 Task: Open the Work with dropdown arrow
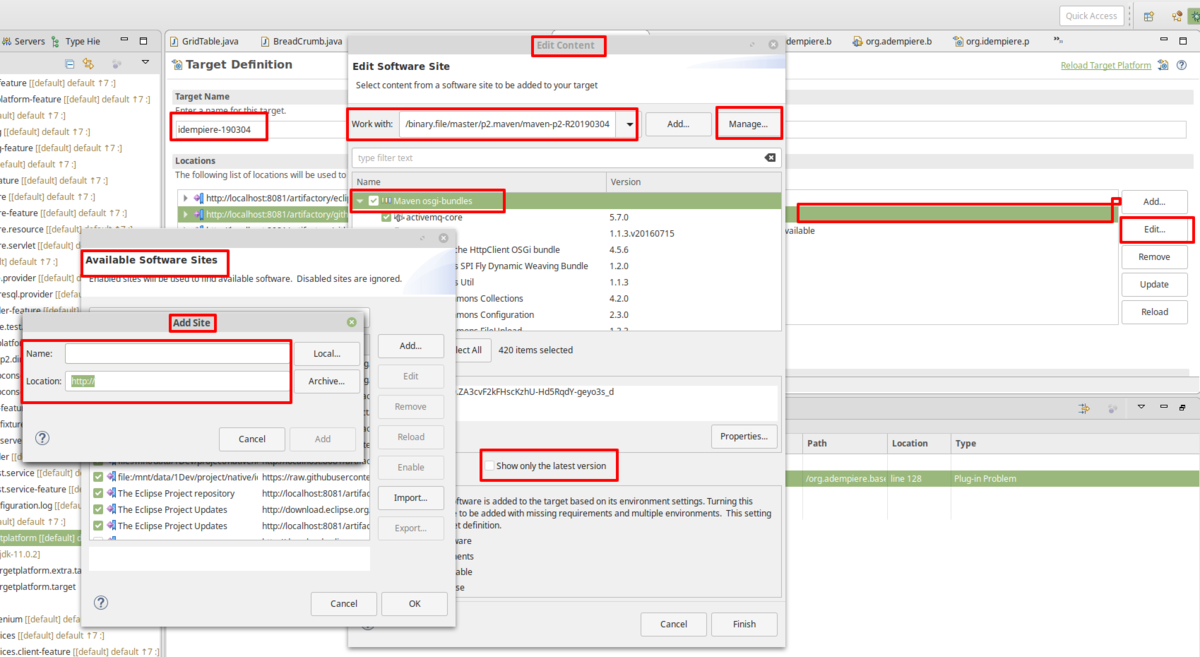point(629,124)
